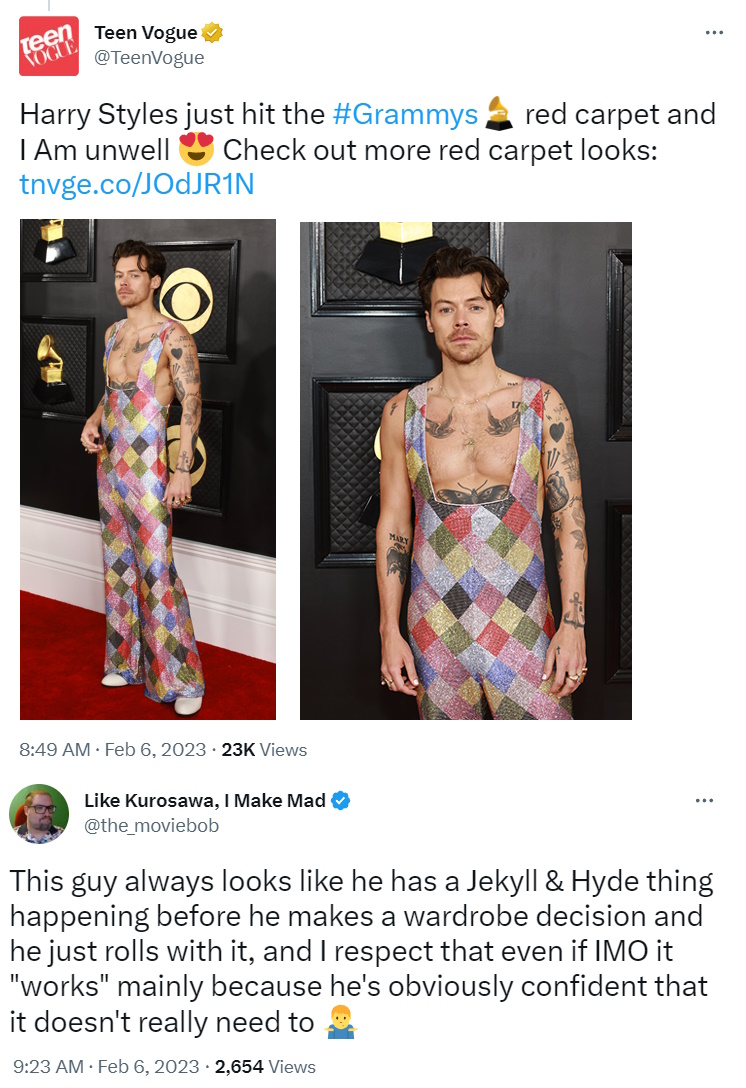Open the_moviebob tweet more options menu
Screen dimensions: 746x1088
pyautogui.click(x=704, y=801)
